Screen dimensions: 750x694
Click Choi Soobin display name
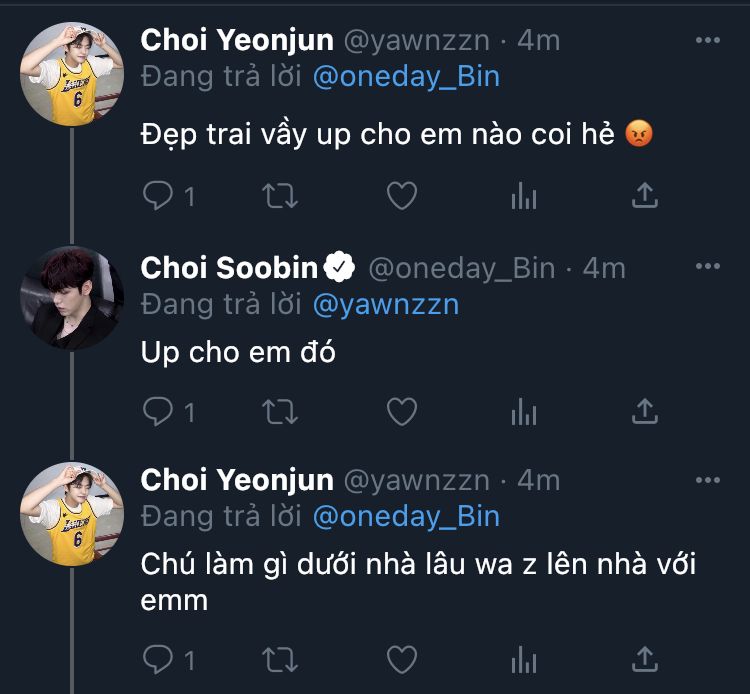(229, 268)
